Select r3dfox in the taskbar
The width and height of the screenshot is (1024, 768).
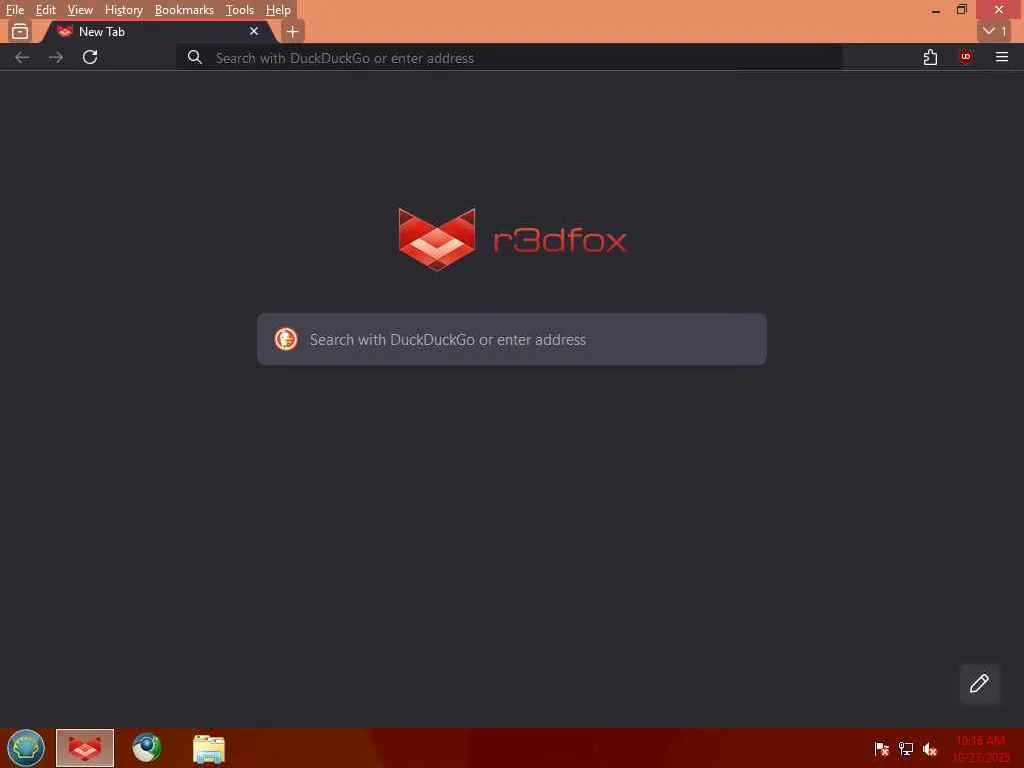coord(85,748)
